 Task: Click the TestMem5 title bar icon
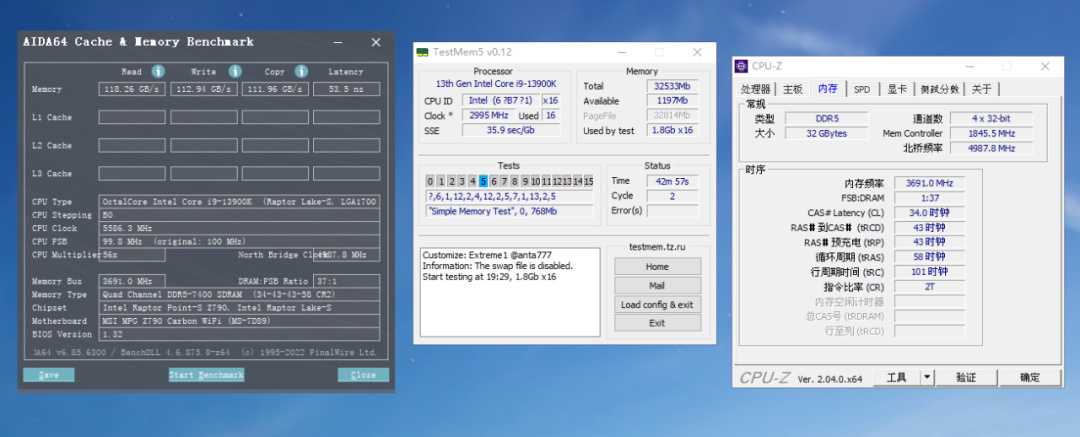point(424,52)
